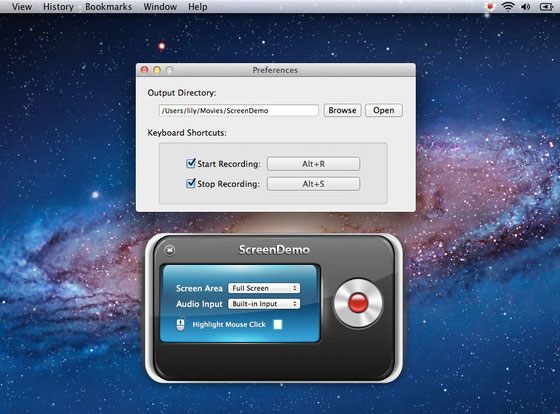Click the 'Screen Area' label text
Viewport: 560px width, 414px height.
click(199, 288)
